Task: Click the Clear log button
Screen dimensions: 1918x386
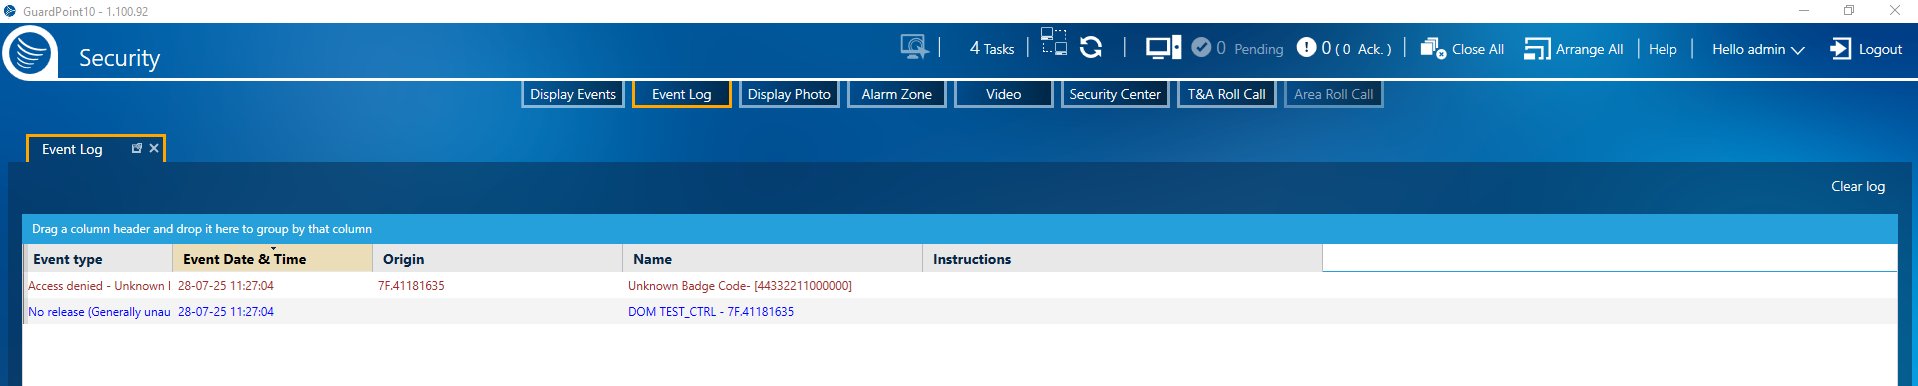Action: pyautogui.click(x=1858, y=186)
